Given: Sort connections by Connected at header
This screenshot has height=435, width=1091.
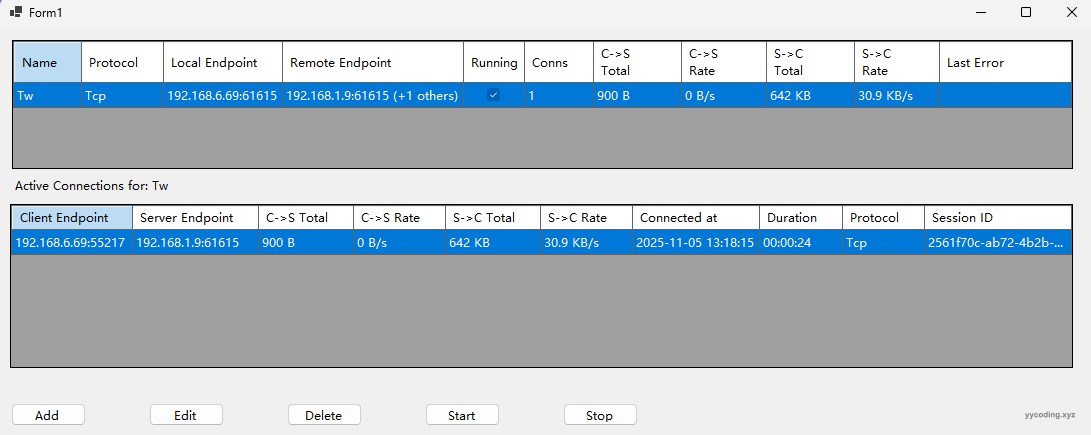Looking at the screenshot, I should pos(695,218).
